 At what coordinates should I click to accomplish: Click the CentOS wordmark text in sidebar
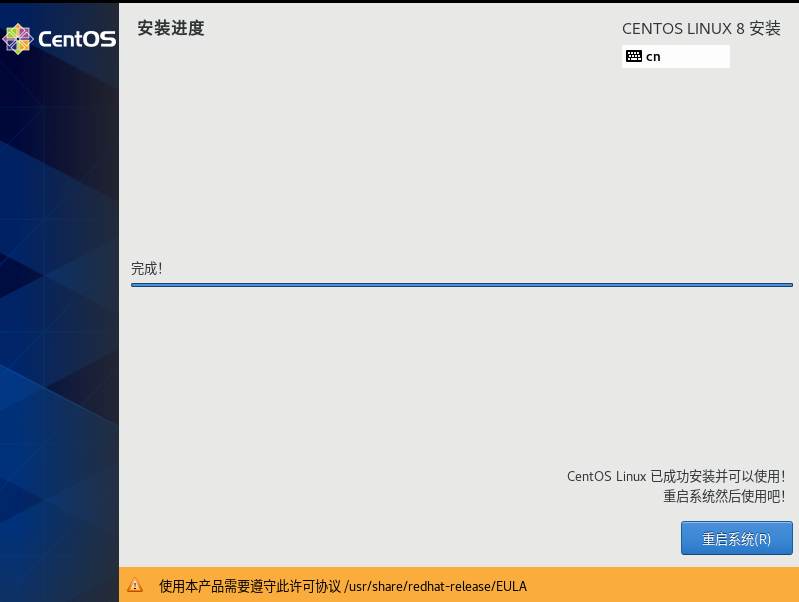[77, 40]
